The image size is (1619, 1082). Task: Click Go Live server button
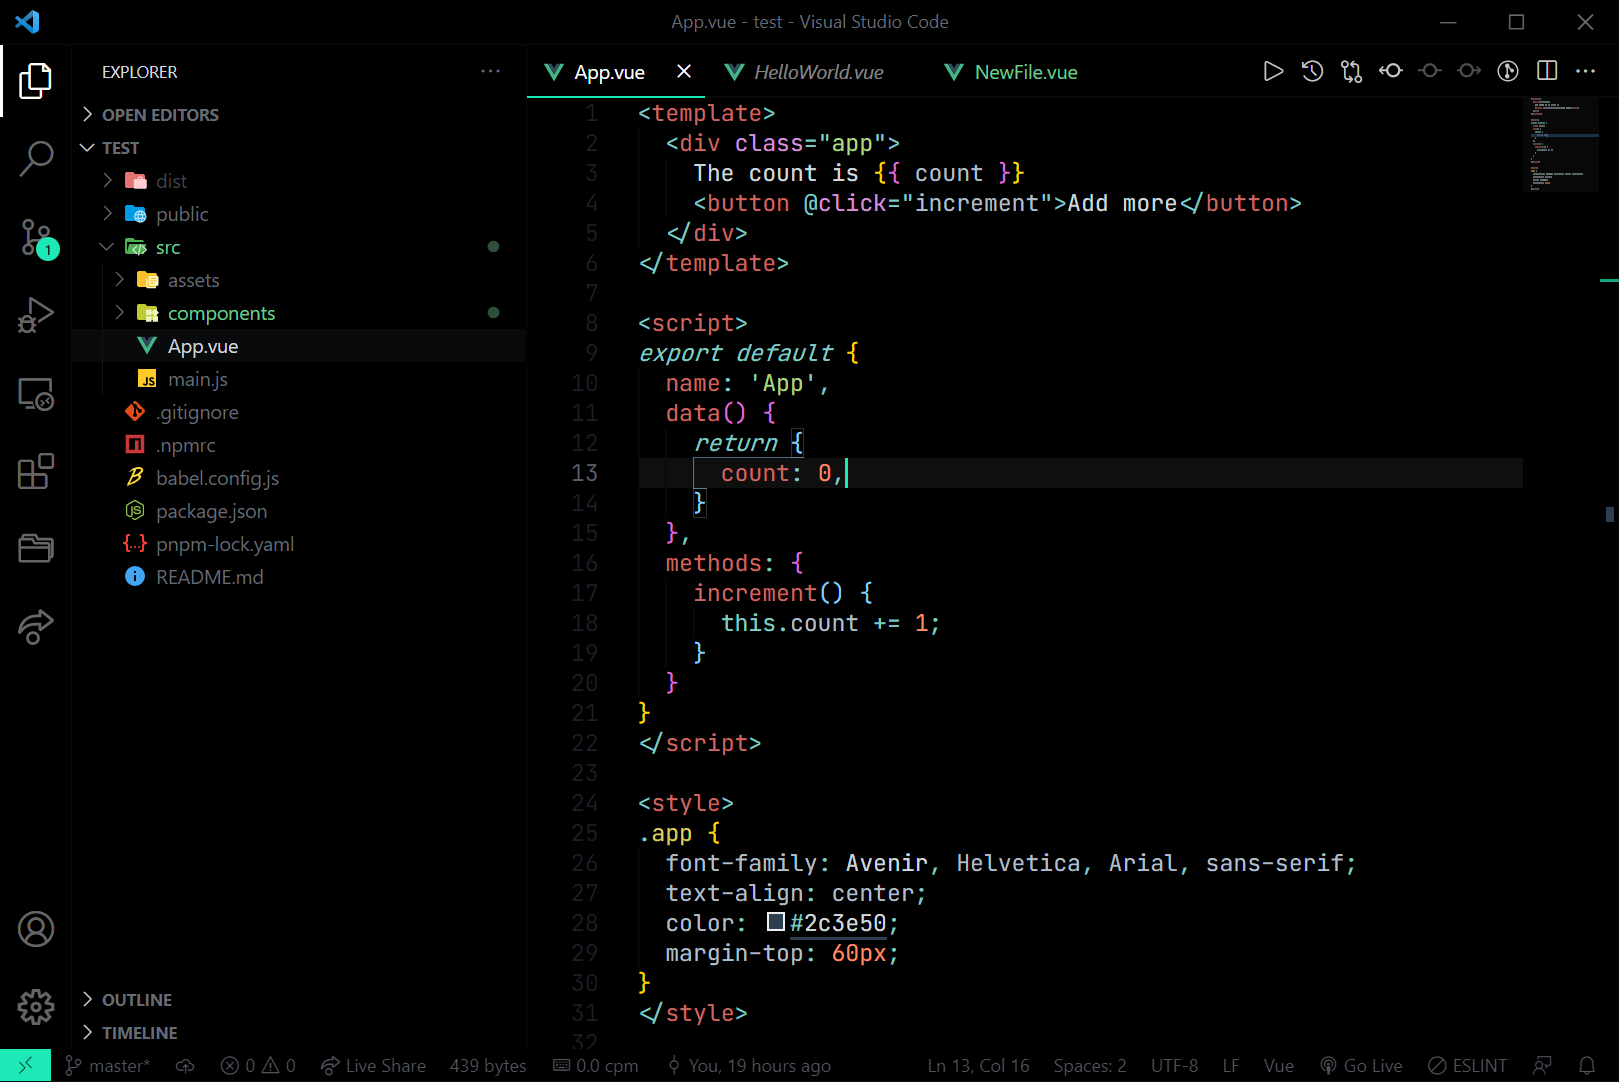pyautogui.click(x=1361, y=1066)
